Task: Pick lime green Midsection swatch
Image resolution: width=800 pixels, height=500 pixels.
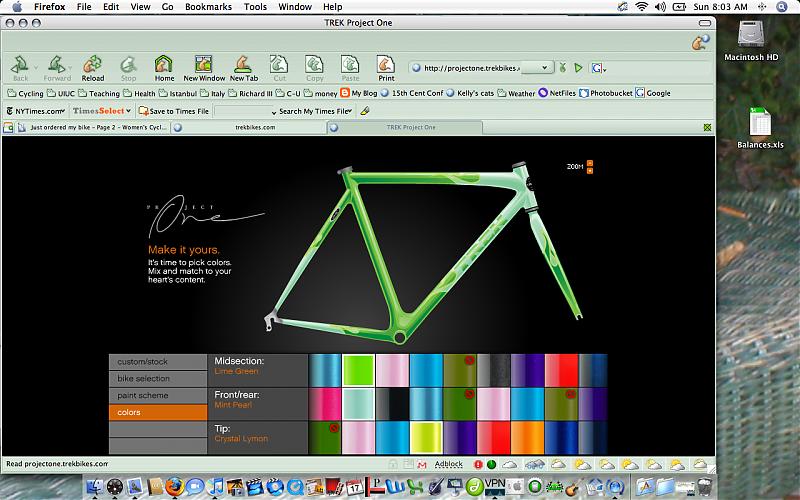Action: [358, 369]
